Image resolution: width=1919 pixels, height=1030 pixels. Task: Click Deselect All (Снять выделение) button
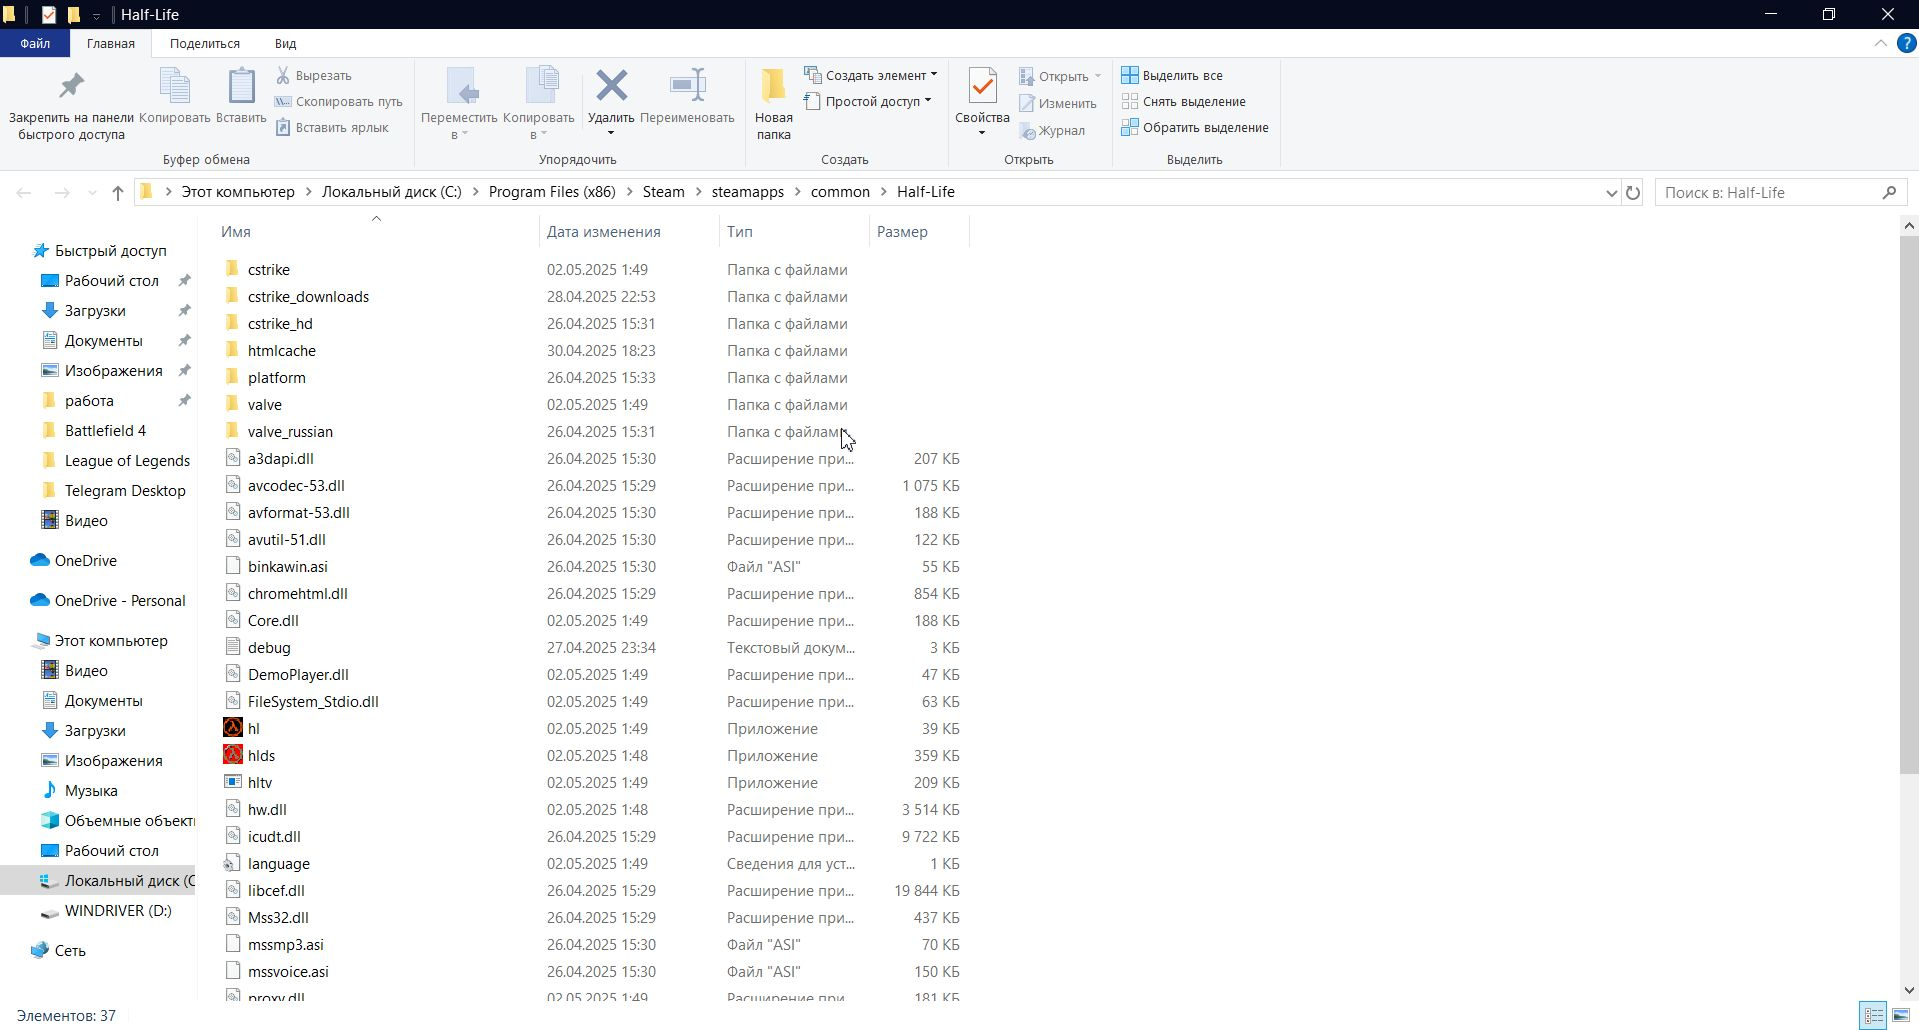tap(1185, 102)
